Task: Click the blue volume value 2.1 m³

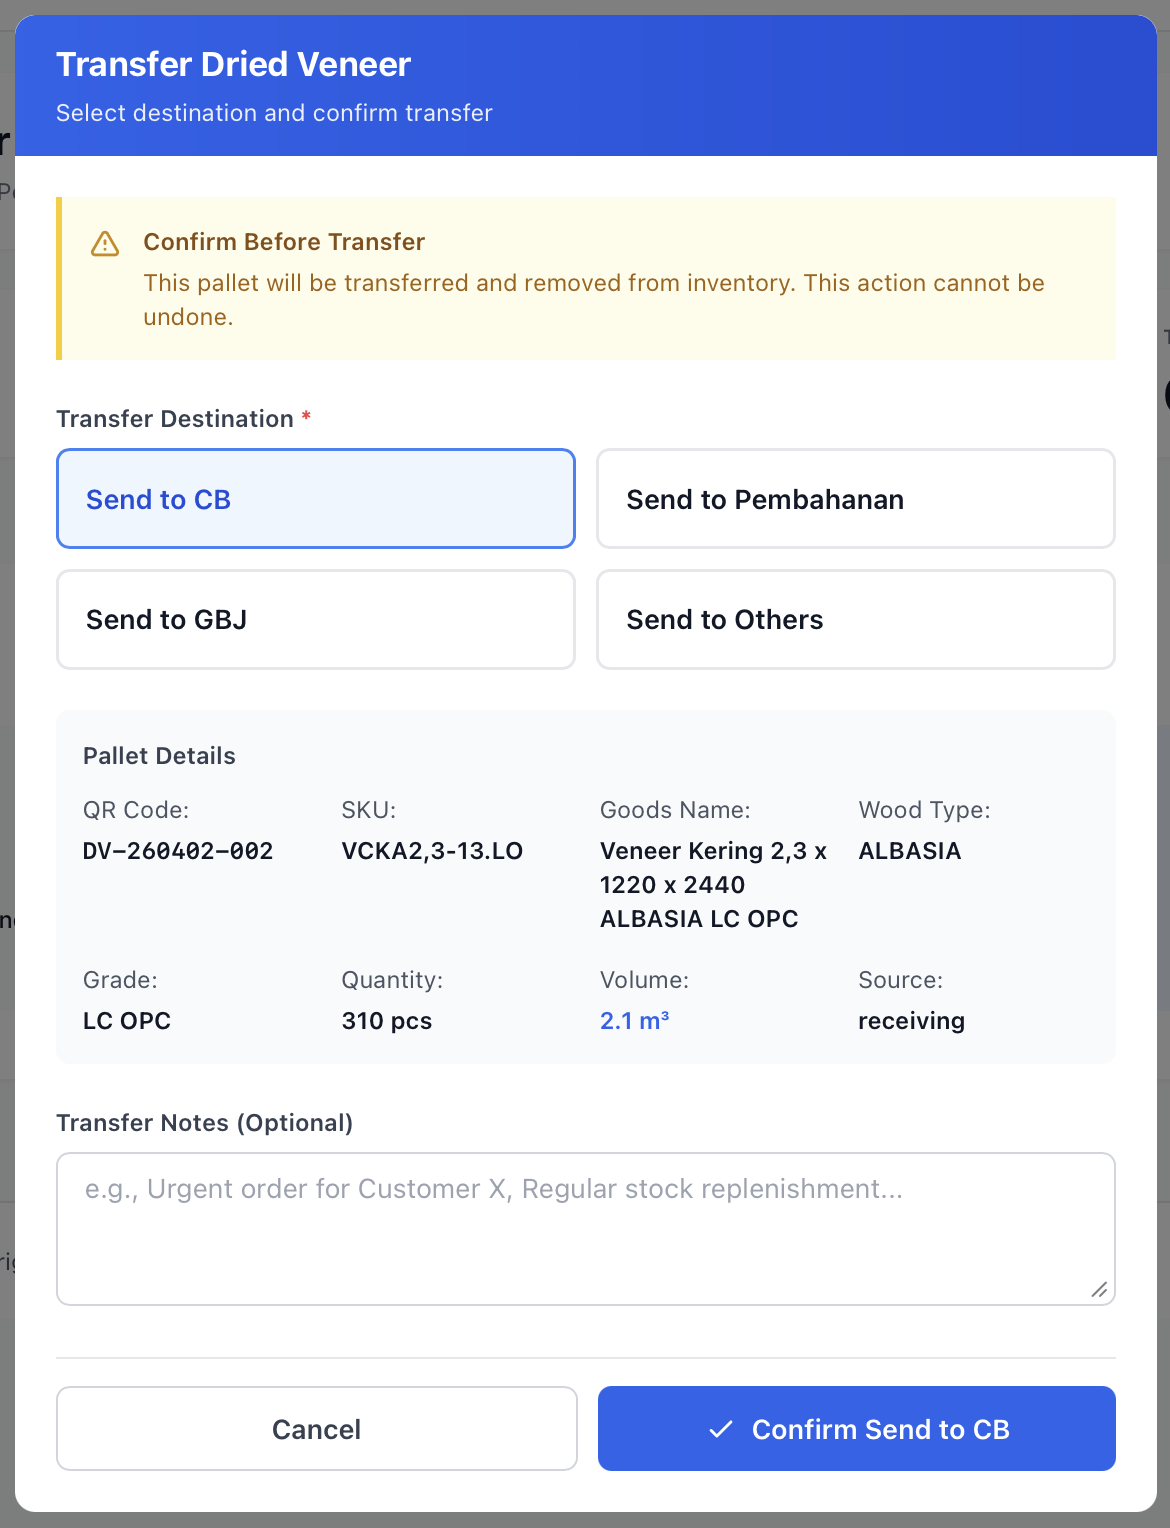Action: (634, 1021)
